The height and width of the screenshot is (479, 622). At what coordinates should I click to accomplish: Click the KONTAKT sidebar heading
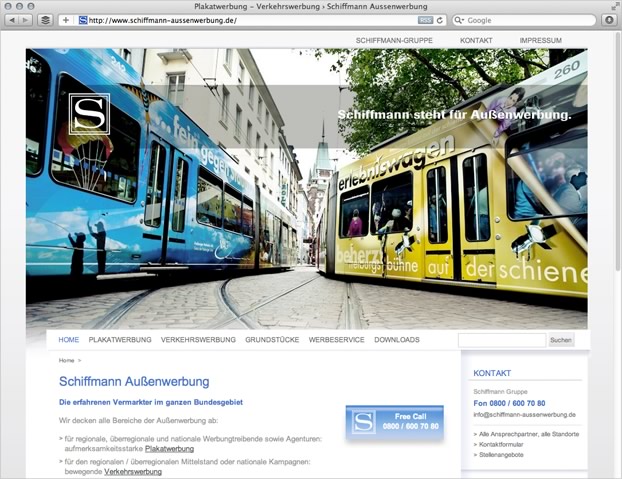492,373
